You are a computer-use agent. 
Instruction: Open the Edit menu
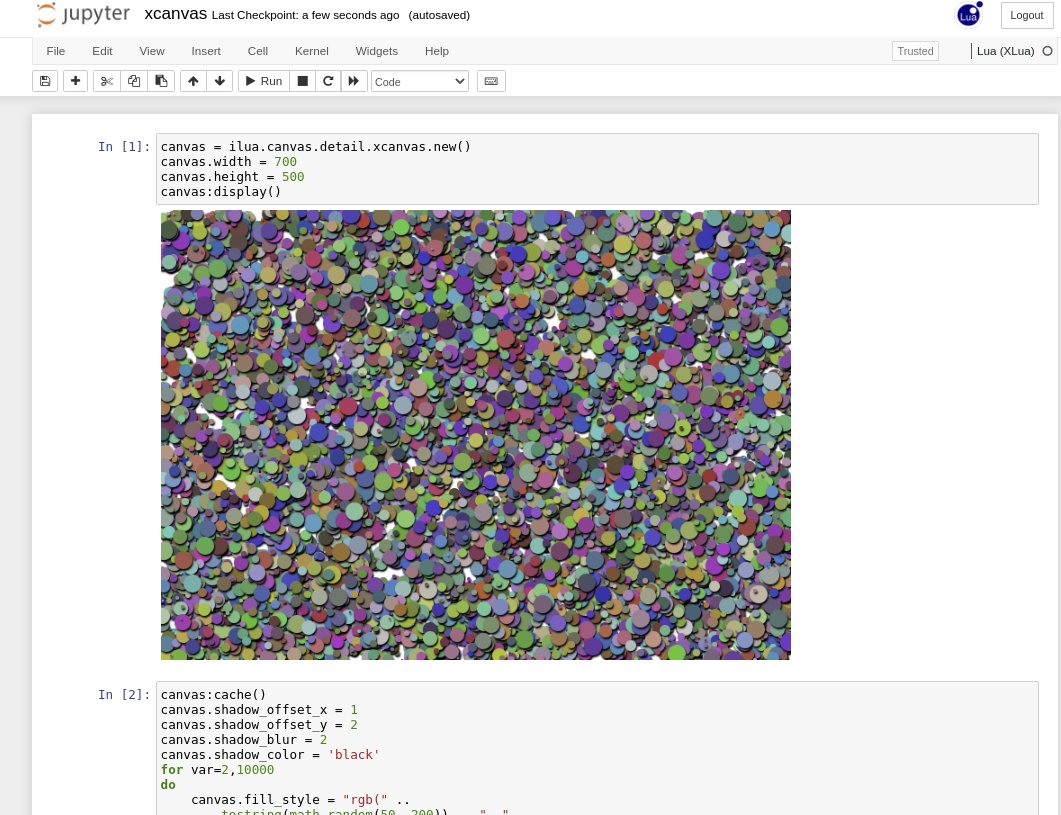tap(102, 51)
